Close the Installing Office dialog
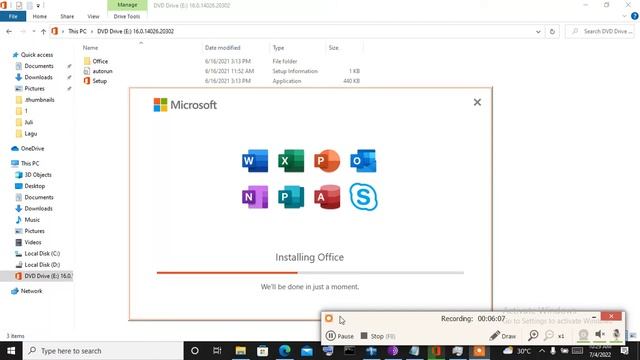 [477, 102]
